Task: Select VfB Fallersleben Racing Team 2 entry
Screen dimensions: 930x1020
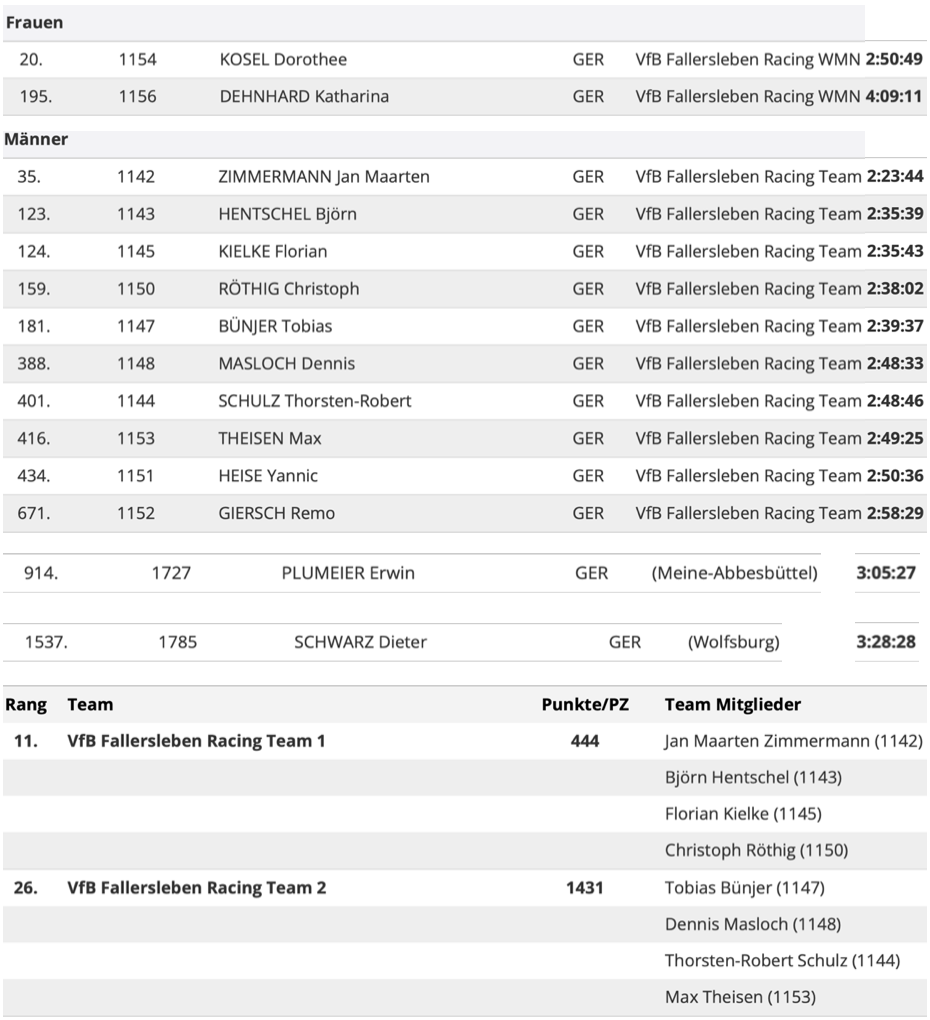Action: pyautogui.click(x=196, y=887)
